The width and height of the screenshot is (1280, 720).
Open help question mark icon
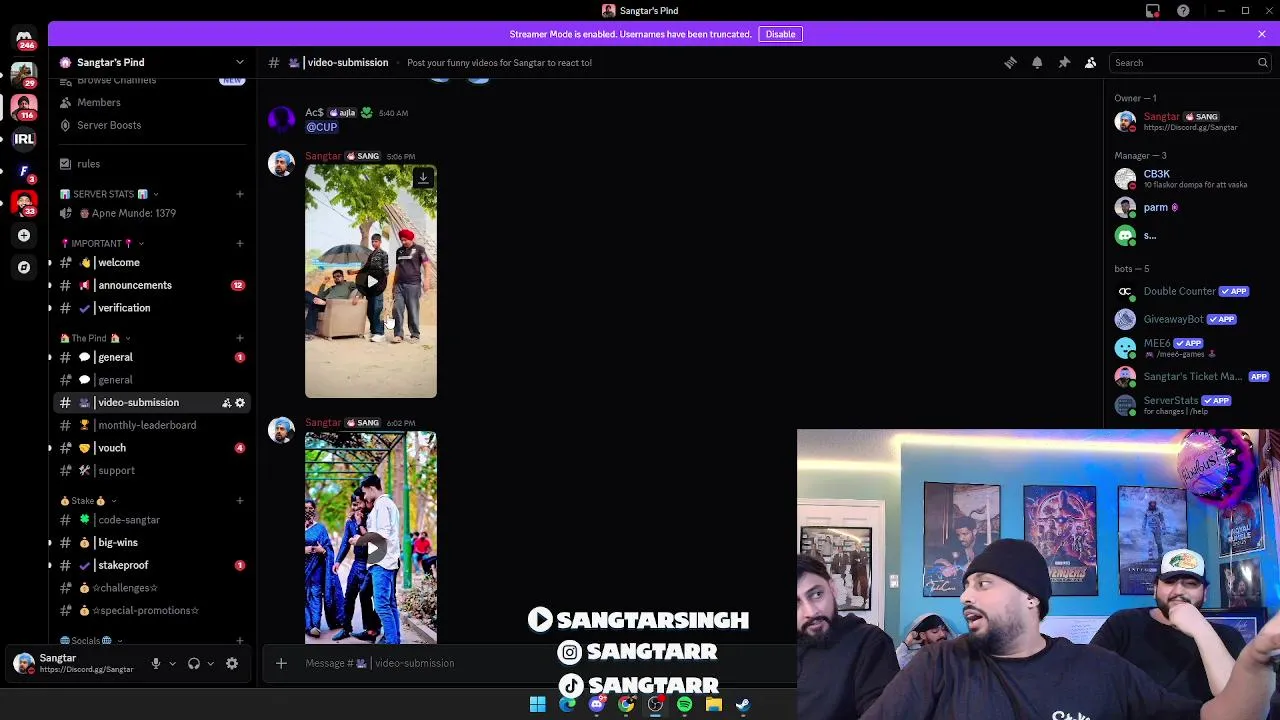[1183, 11]
